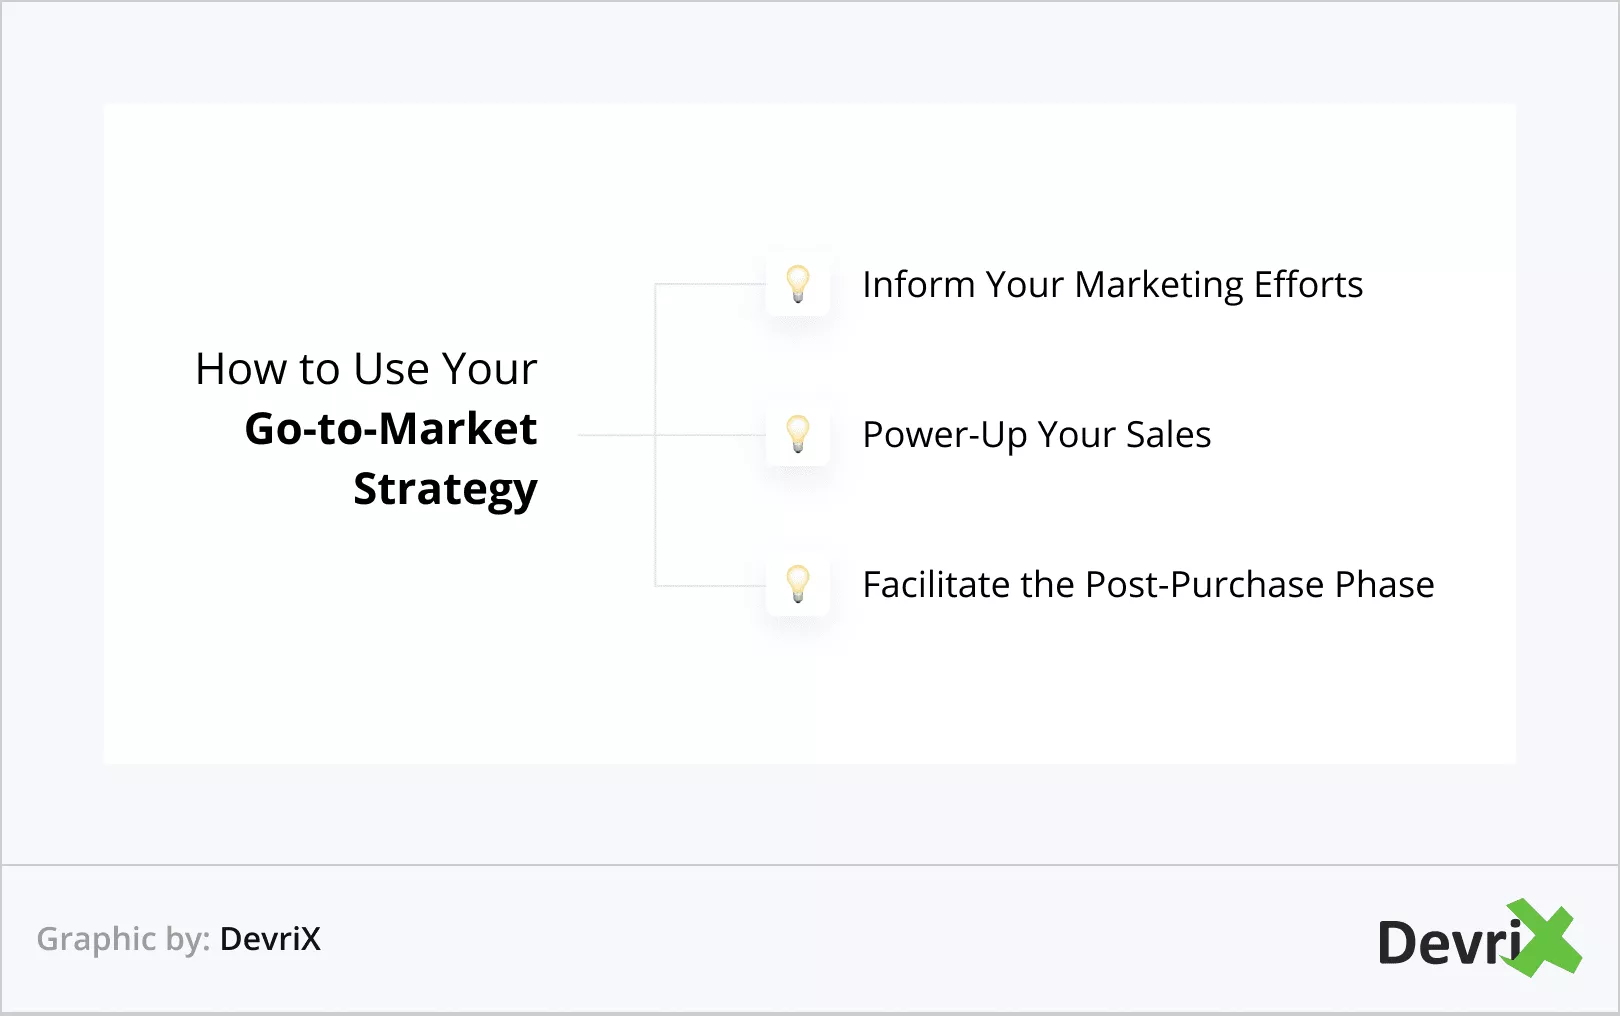Screen dimensions: 1620x1016
Task: Click the dark "Devri" lettering of the logo
Action: 1446,943
